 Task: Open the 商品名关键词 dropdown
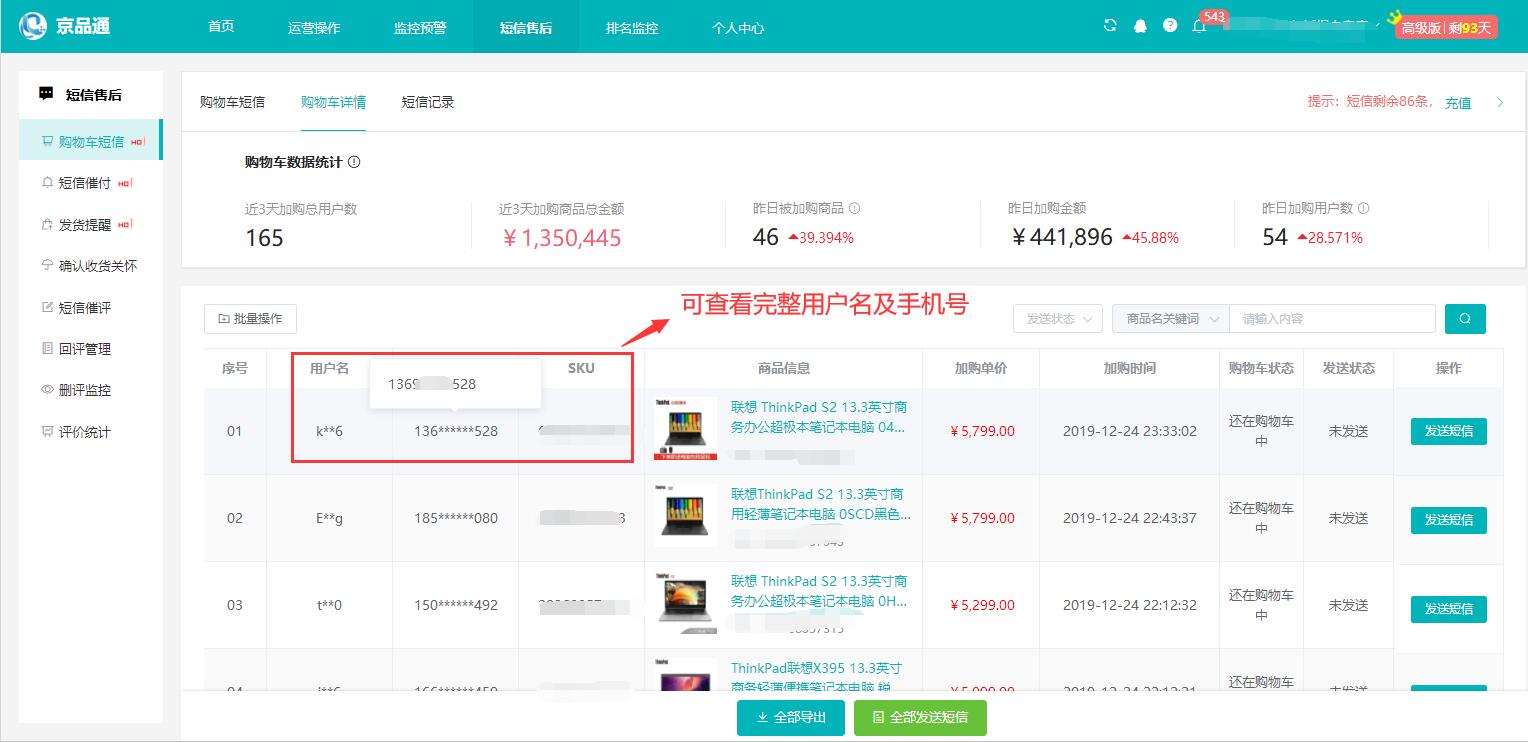[x=1170, y=319]
